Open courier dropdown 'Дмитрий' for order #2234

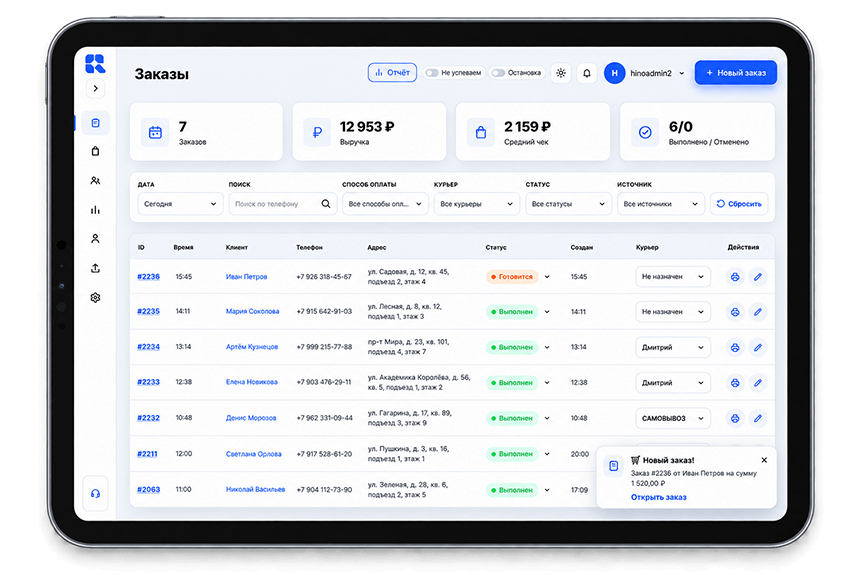(673, 347)
